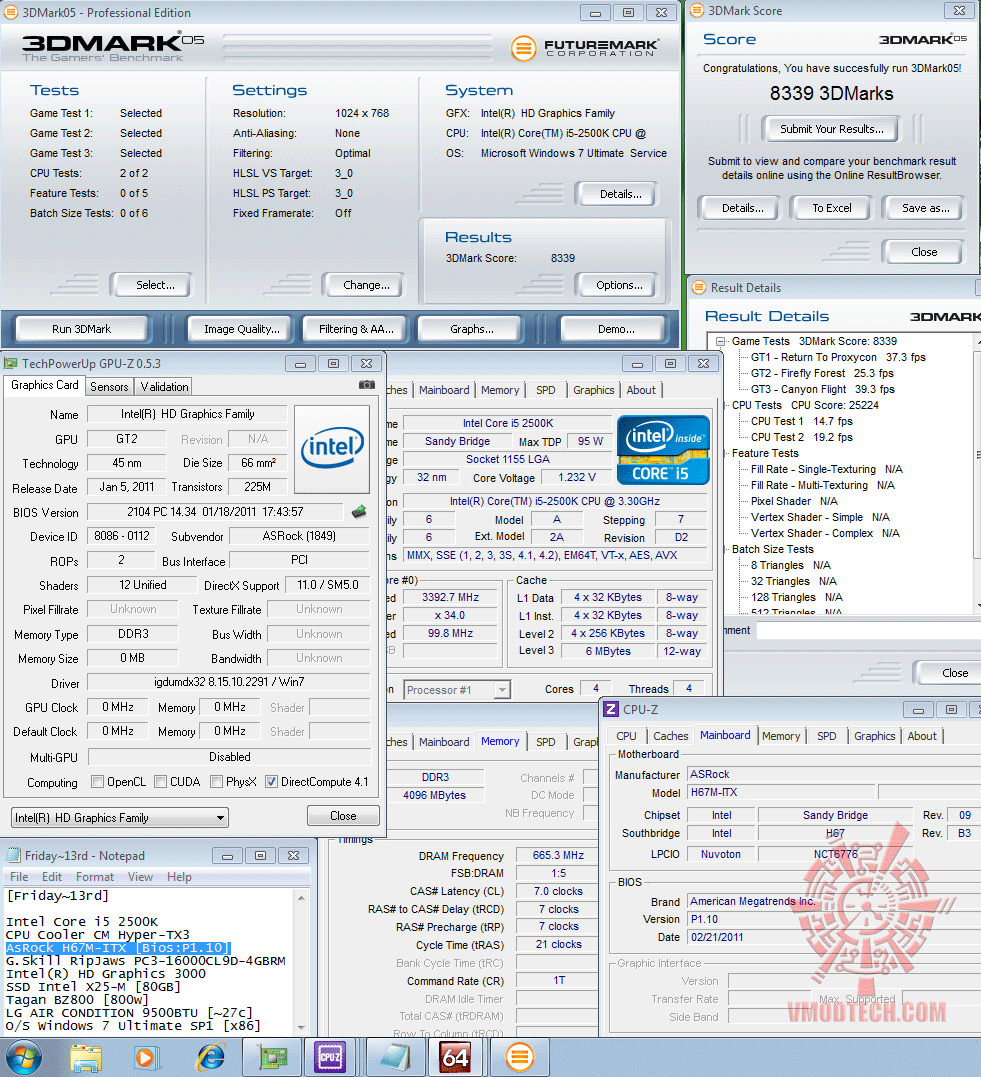981x1077 pixels.
Task: Click Details button in 3DMark Score window
Action: 742,208
